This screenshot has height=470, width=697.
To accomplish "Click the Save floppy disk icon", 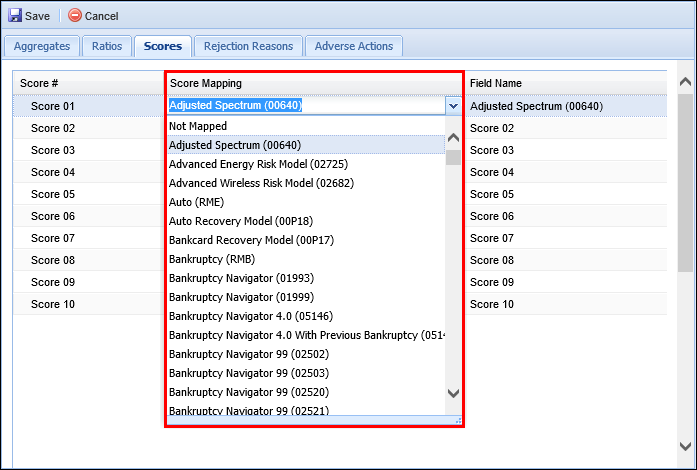I will 15,16.
